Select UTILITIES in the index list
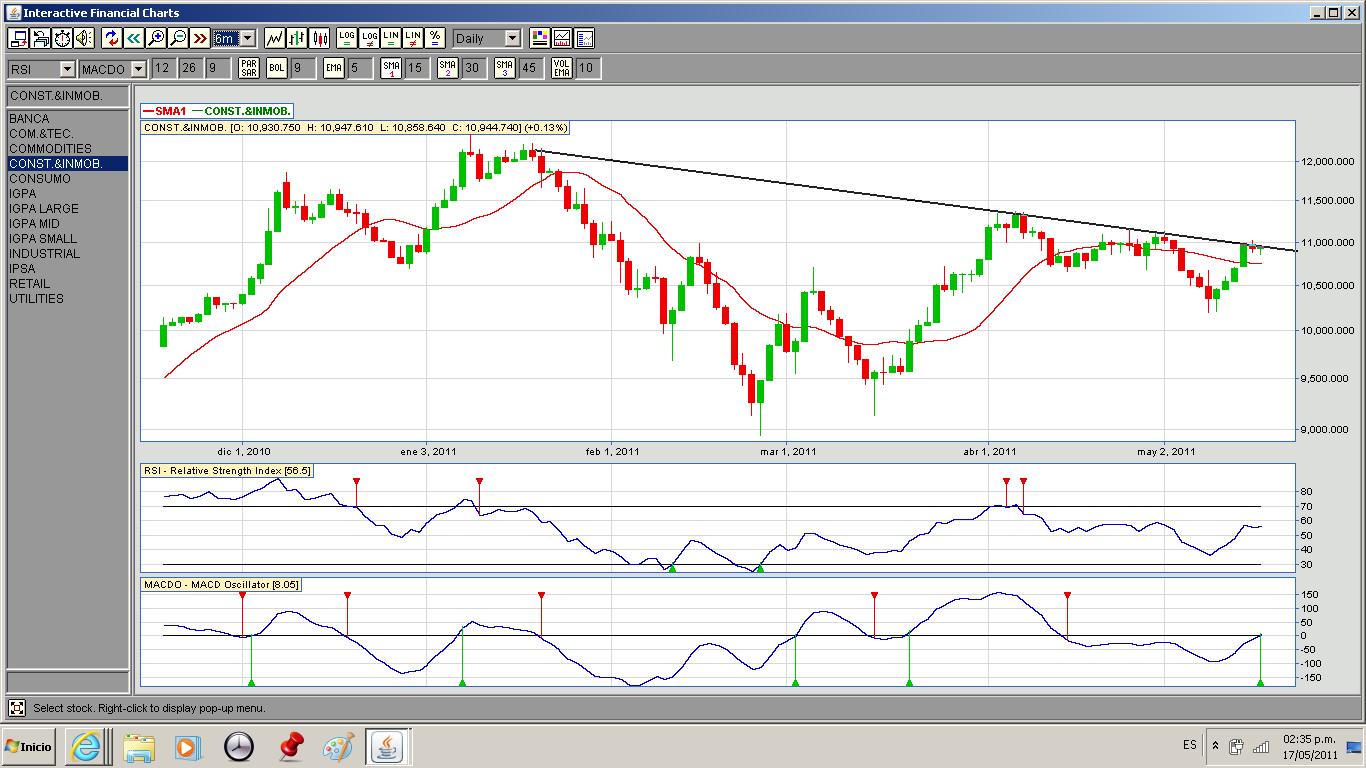 click(x=36, y=299)
